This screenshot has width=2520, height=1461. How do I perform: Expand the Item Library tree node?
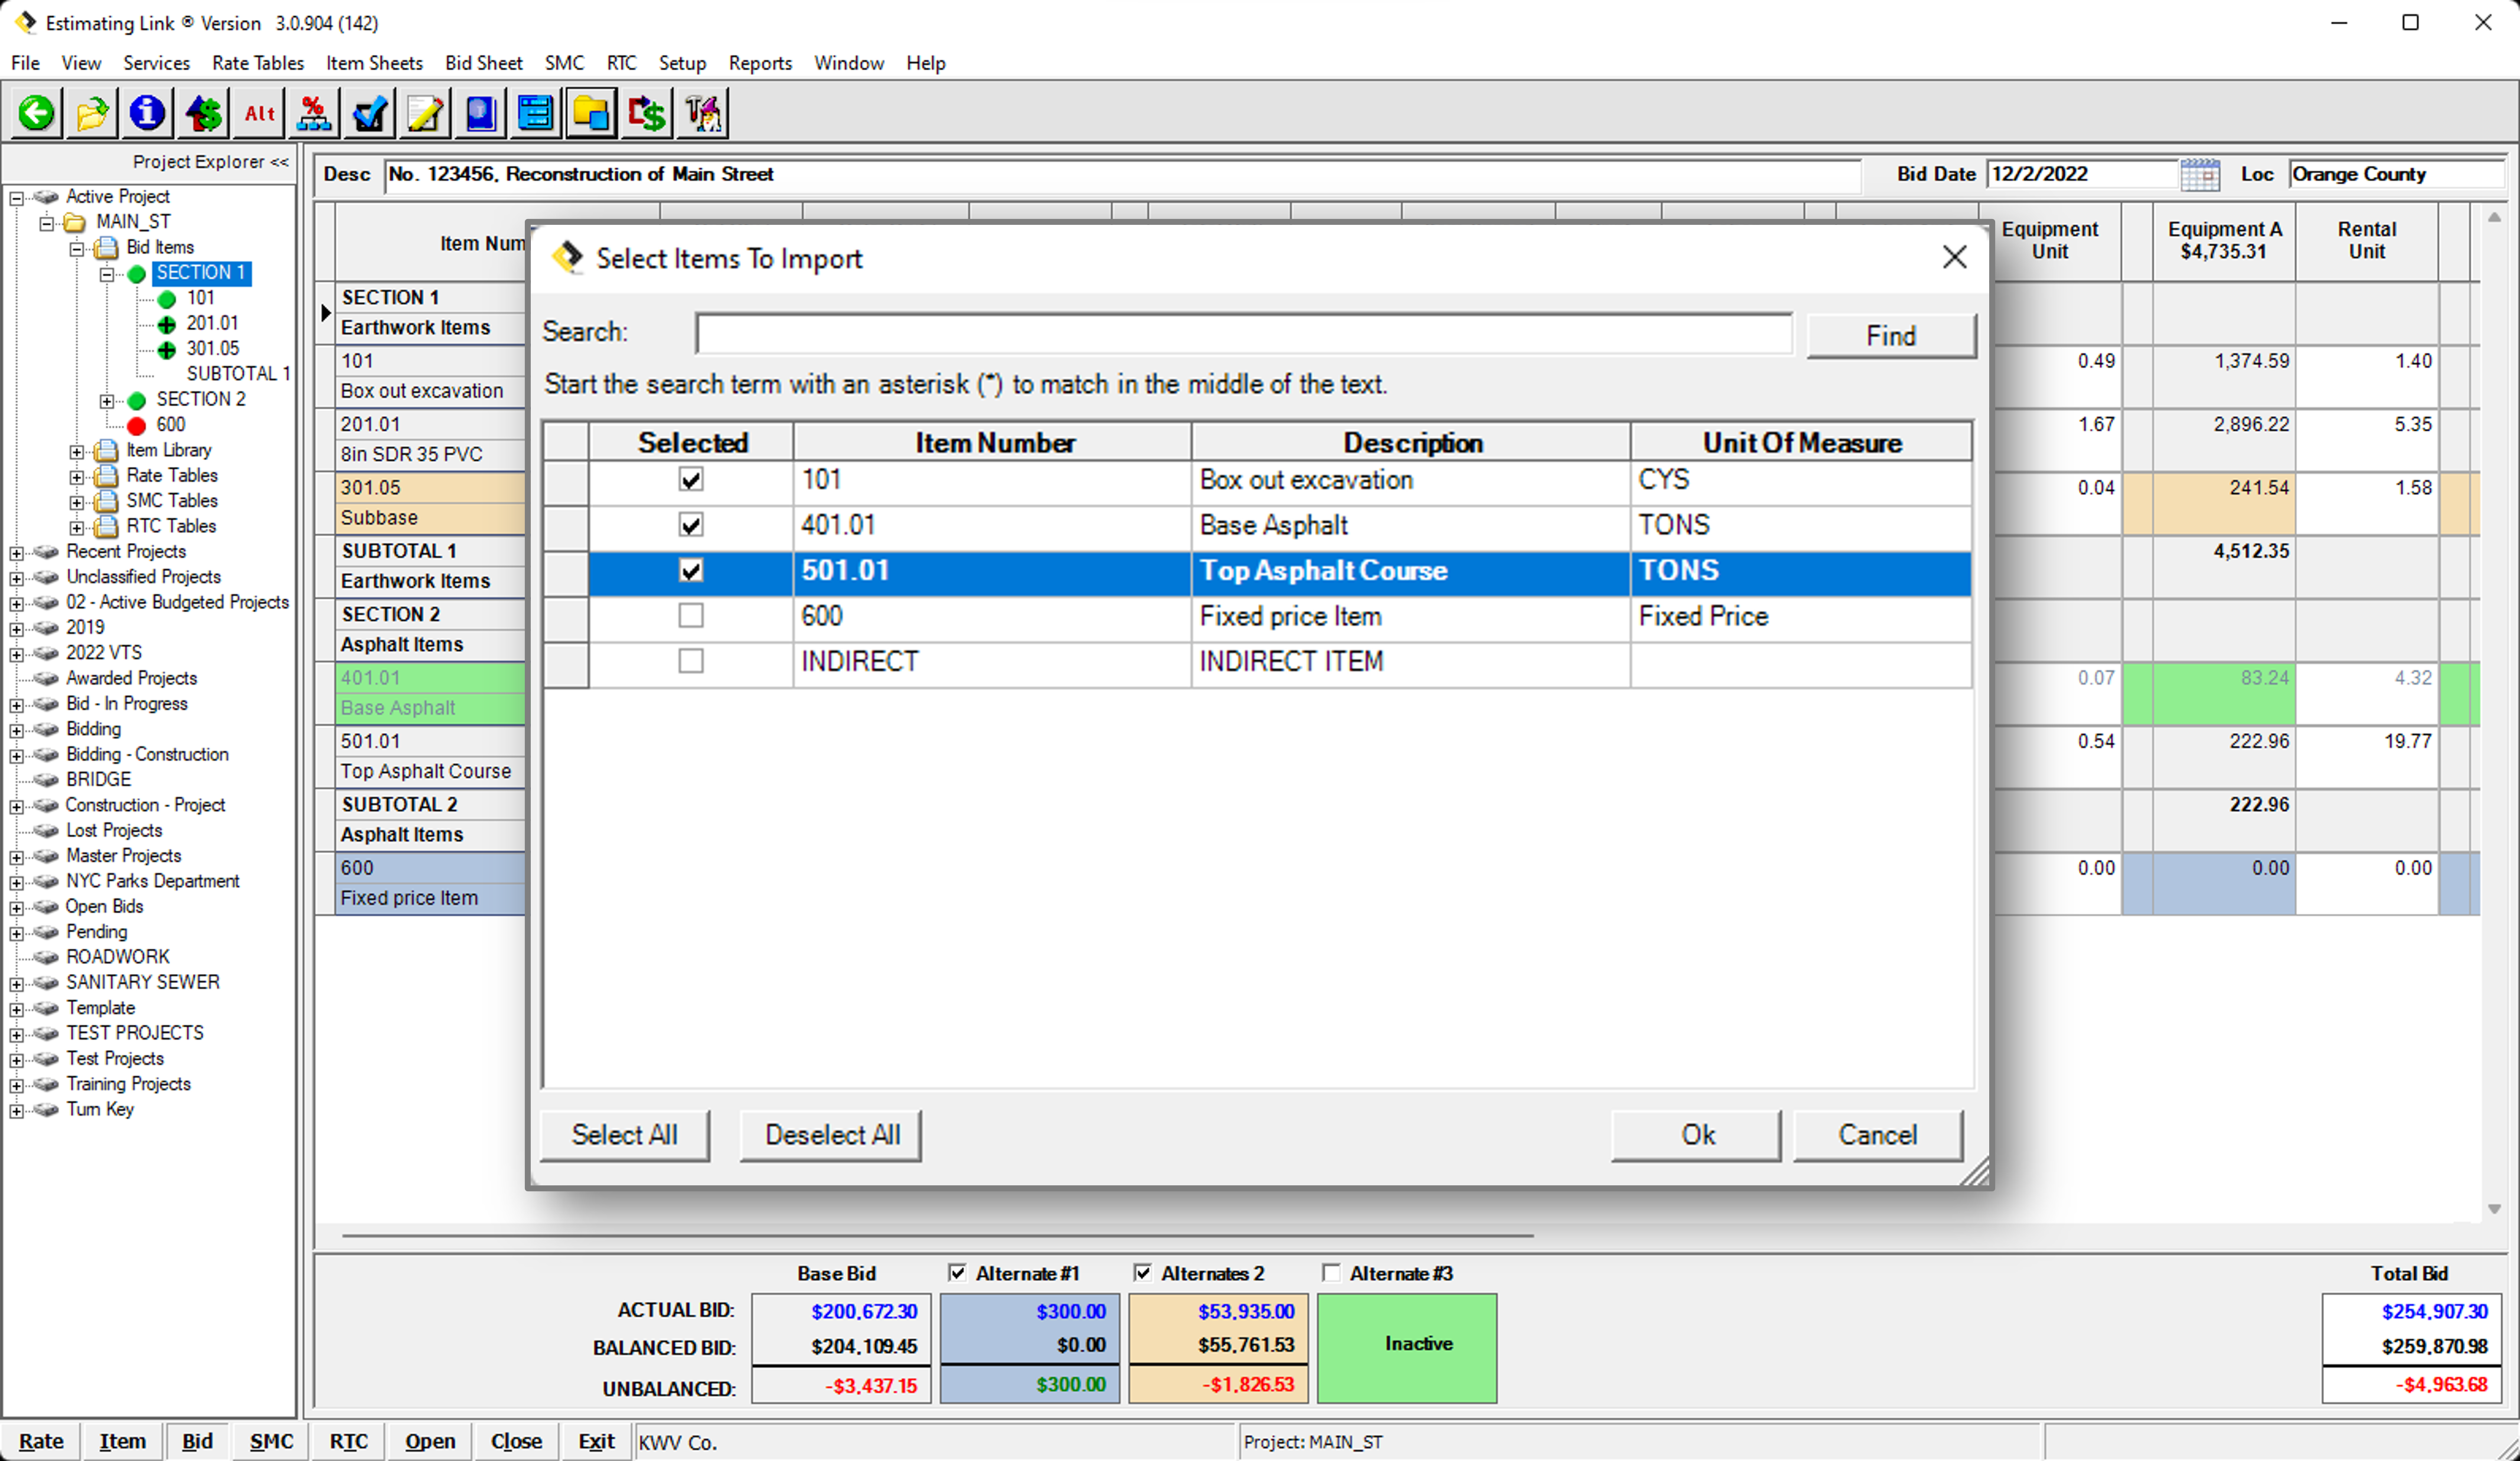[77, 451]
